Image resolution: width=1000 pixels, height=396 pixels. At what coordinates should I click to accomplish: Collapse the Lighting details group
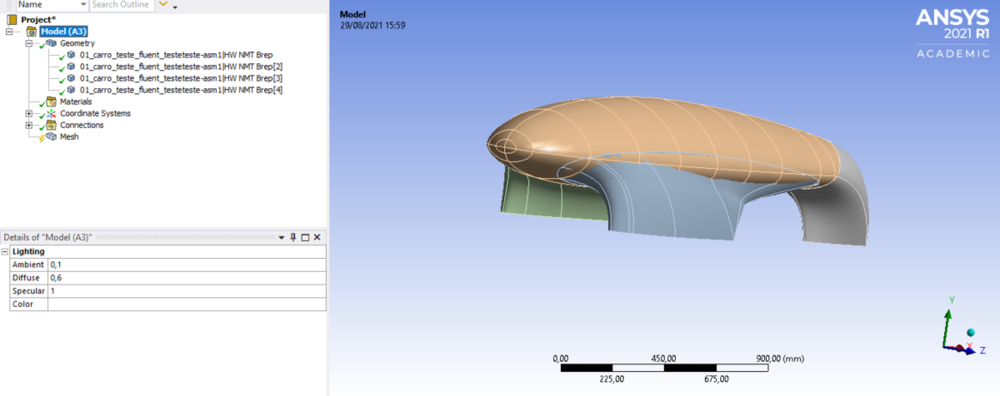(5, 252)
